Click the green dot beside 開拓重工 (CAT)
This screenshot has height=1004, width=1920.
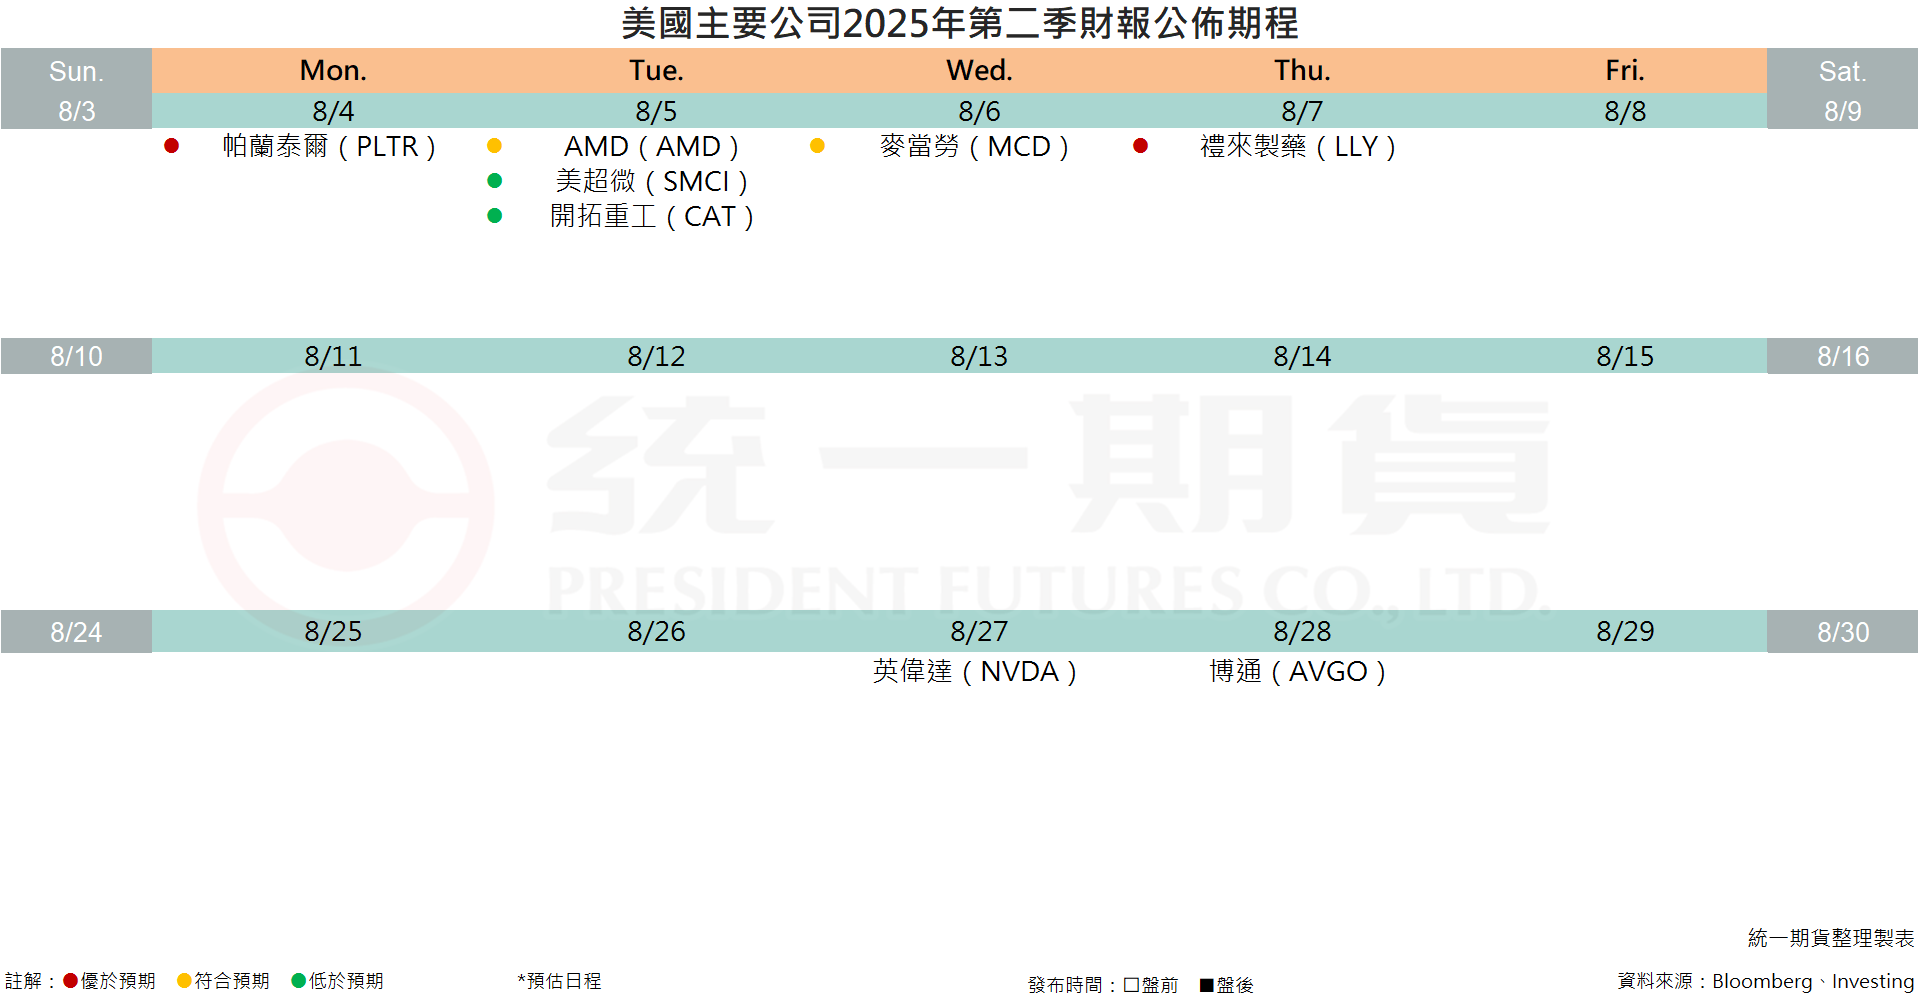click(x=494, y=216)
